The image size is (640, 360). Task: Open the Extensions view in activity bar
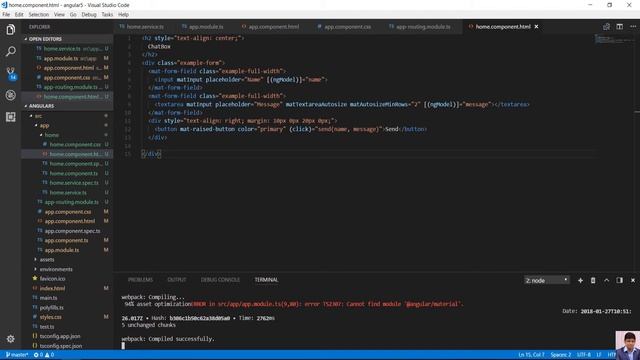11,117
